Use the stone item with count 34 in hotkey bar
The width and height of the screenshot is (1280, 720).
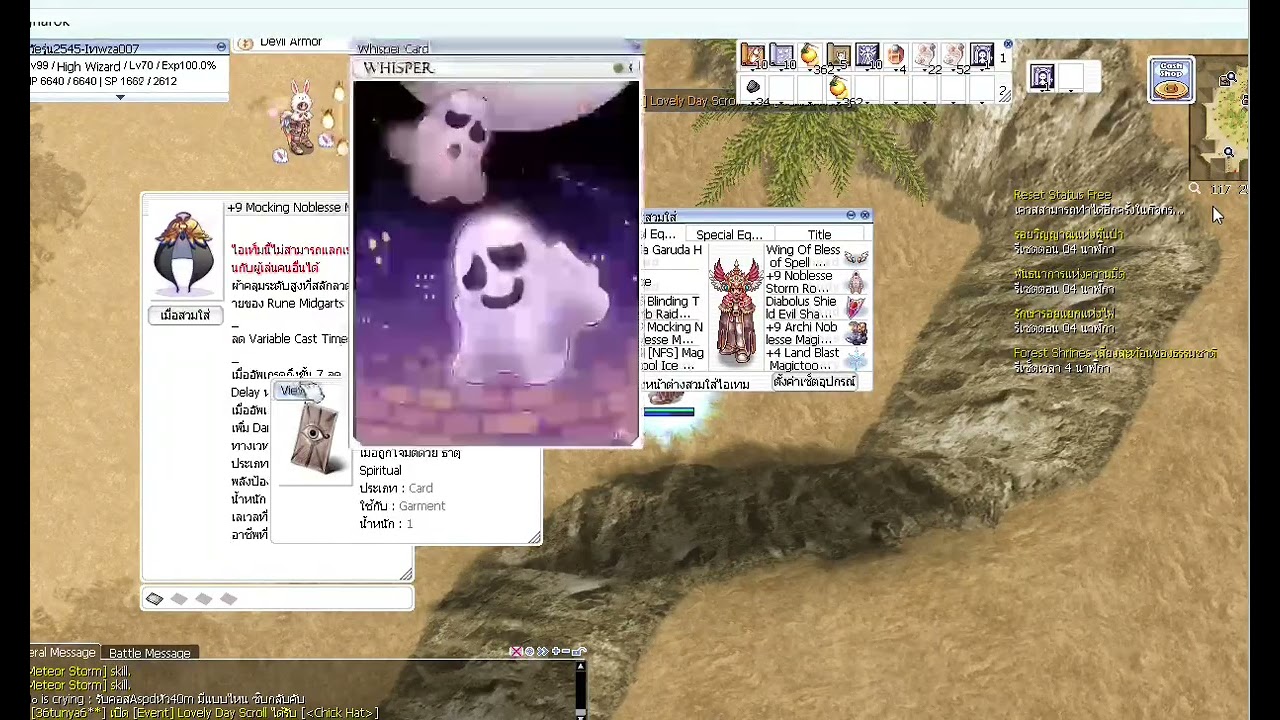753,88
